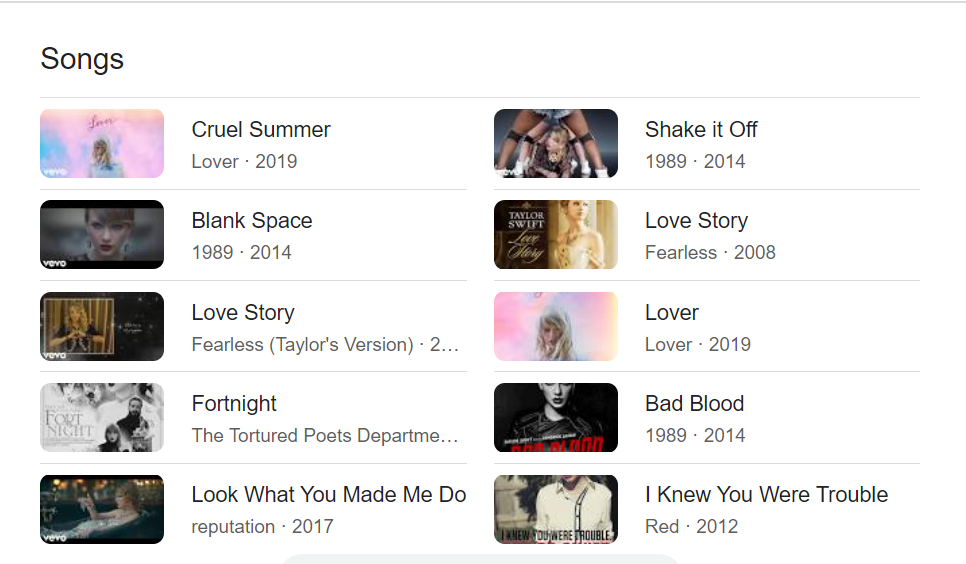This screenshot has height=564, width=966.
Task: Select the Blank Space title link
Action: [x=252, y=221]
